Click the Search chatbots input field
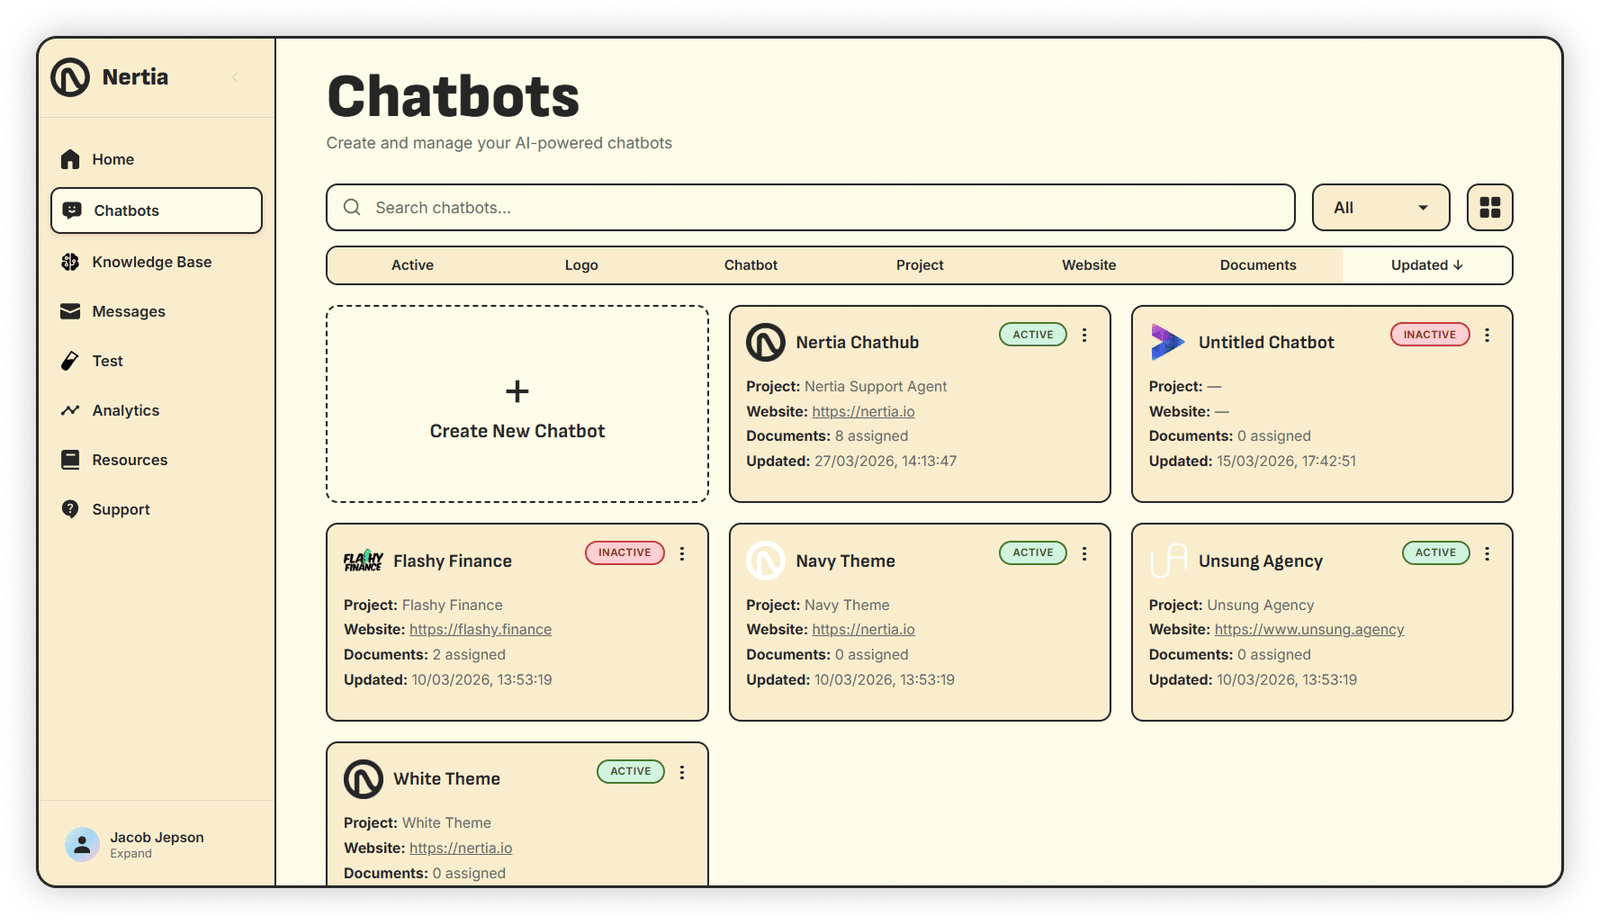Viewport: 1600px width, 924px height. click(x=810, y=208)
